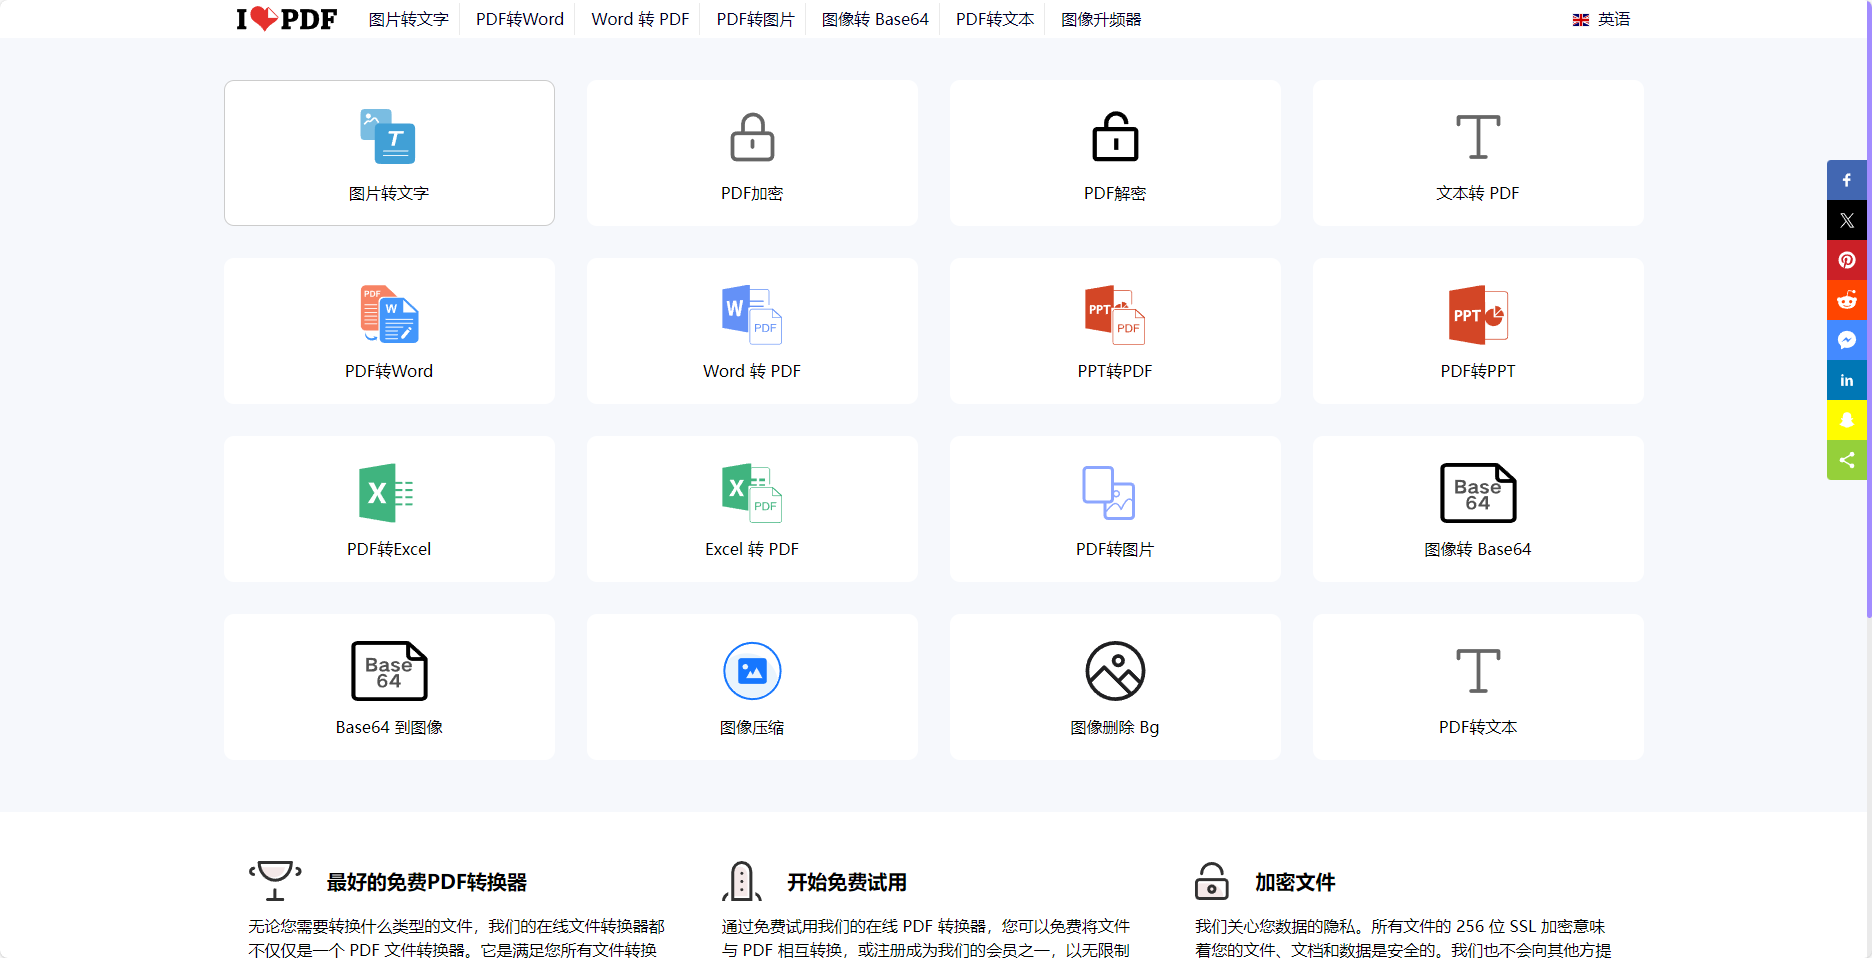Screen dimensions: 1872x958
Task: Click the Excel 转 PDF card label
Action: (x=752, y=549)
